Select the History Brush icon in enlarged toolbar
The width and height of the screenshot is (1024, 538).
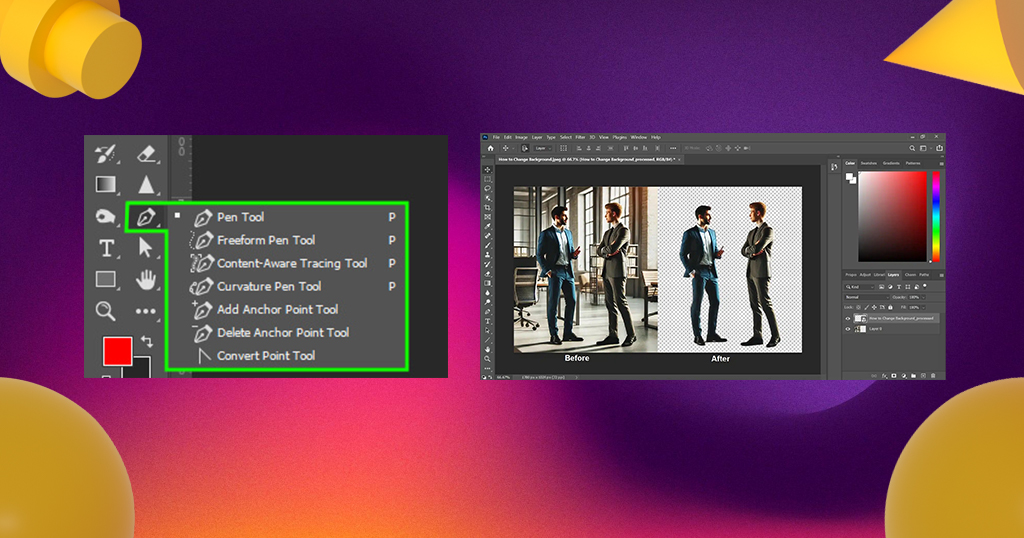105,154
